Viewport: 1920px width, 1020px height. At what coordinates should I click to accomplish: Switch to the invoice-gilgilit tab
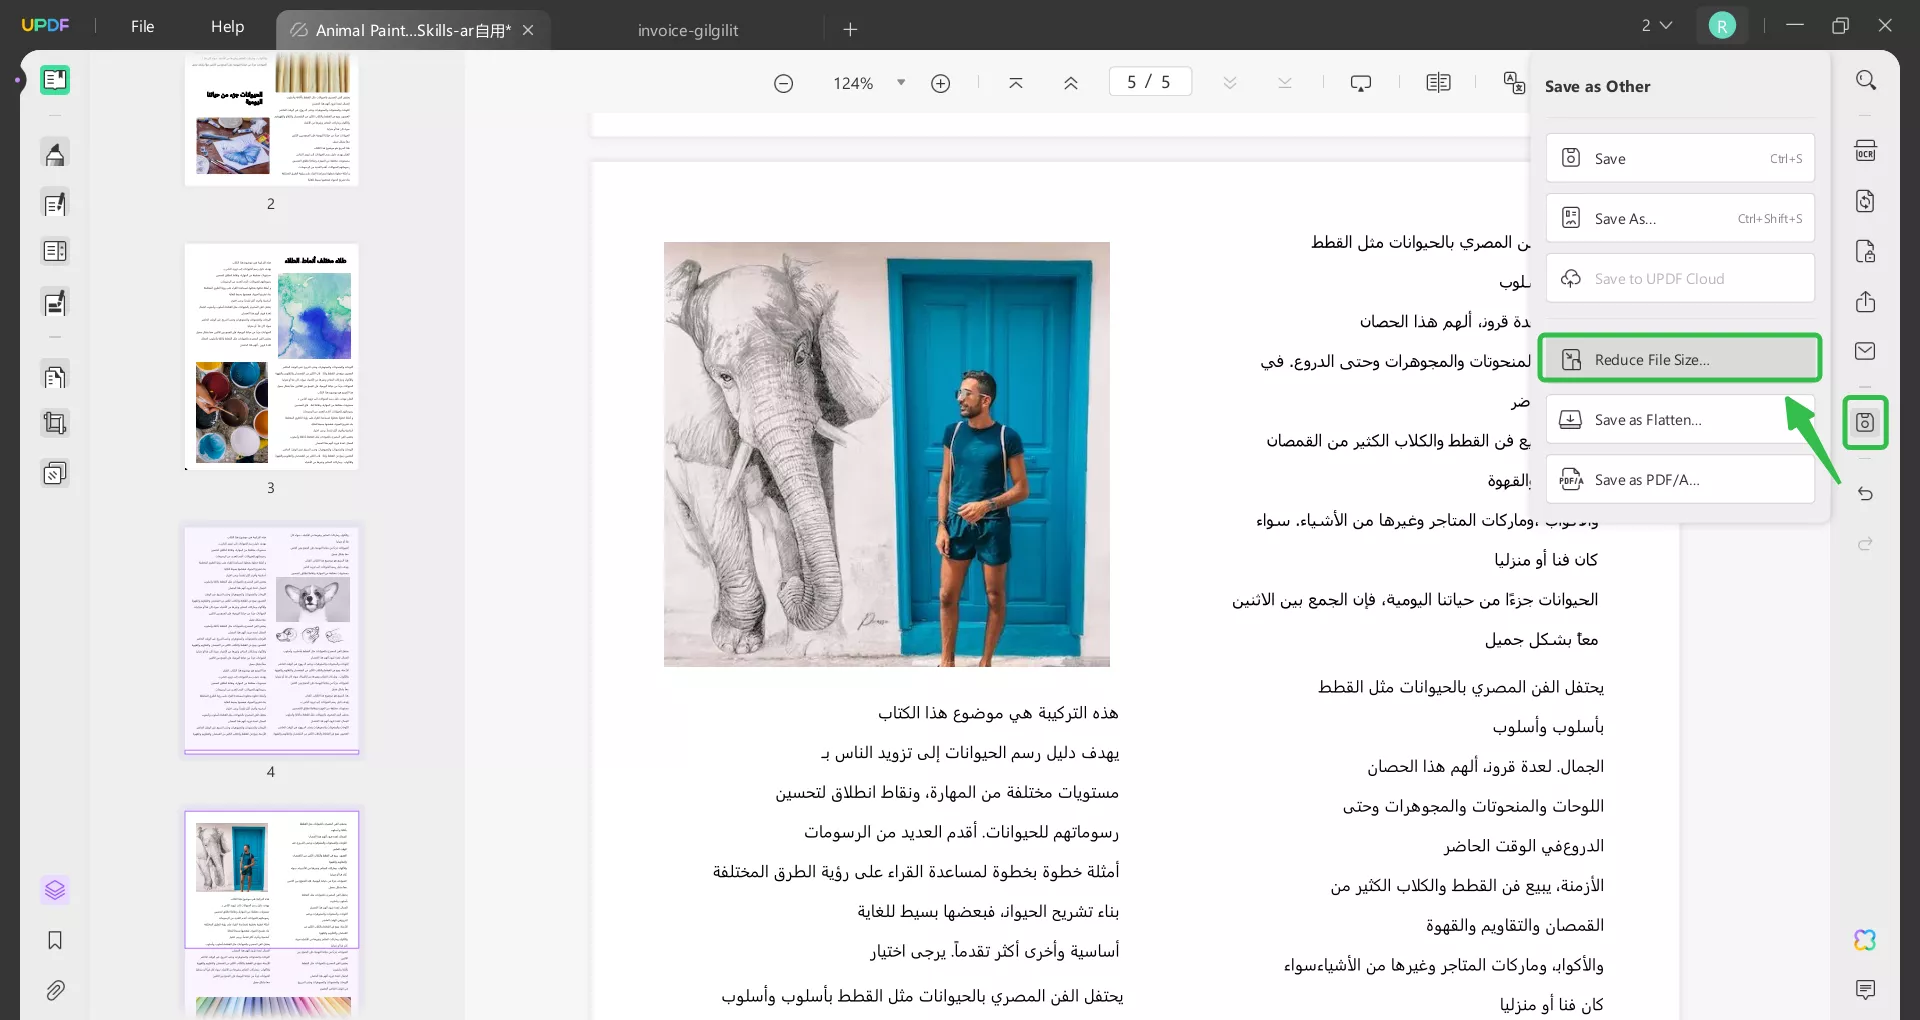[687, 30]
